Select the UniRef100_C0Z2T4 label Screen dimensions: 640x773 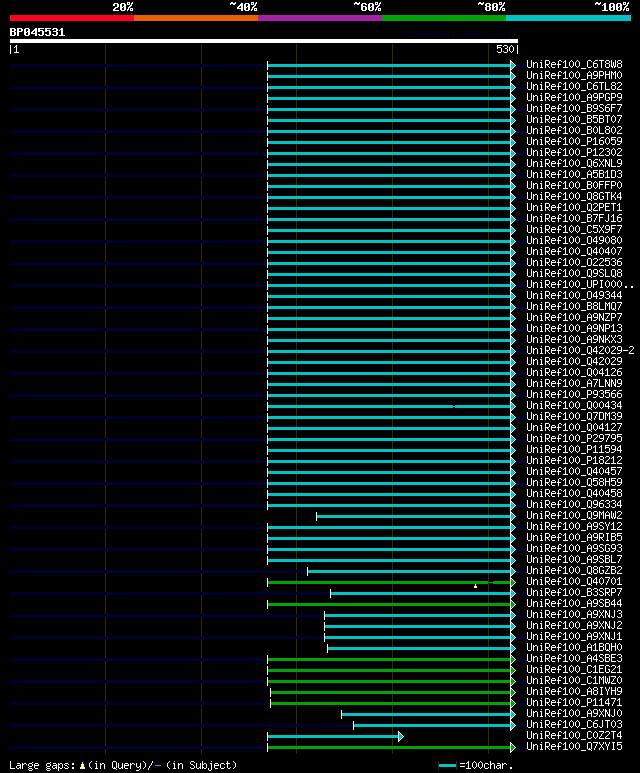point(574,736)
